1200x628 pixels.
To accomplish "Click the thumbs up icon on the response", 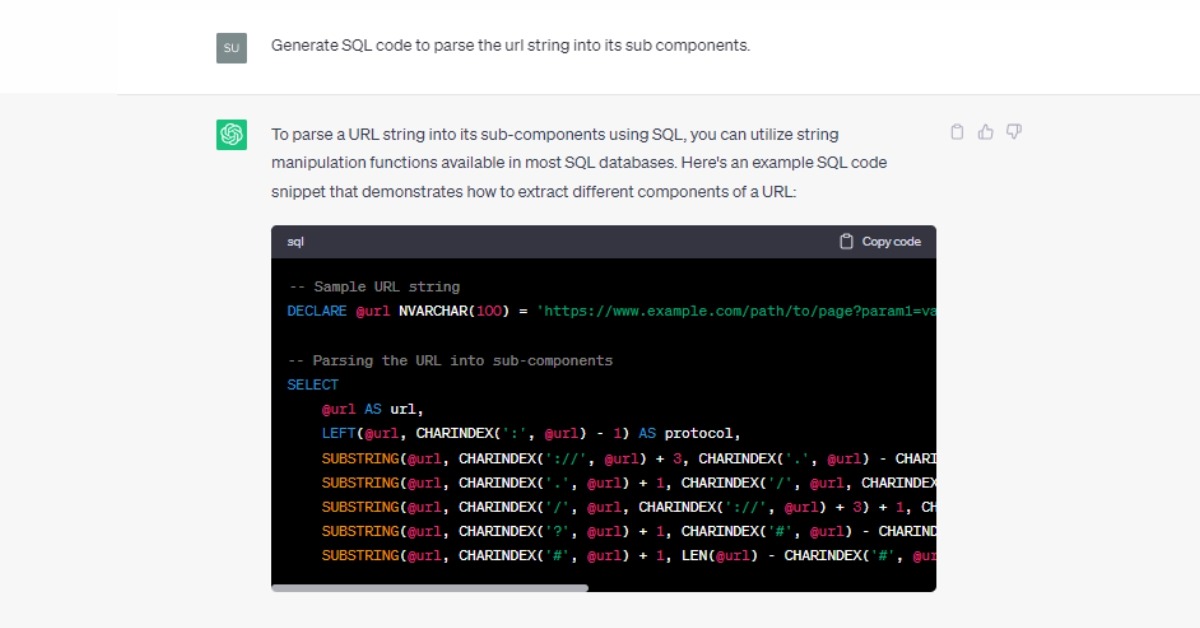I will (x=986, y=132).
